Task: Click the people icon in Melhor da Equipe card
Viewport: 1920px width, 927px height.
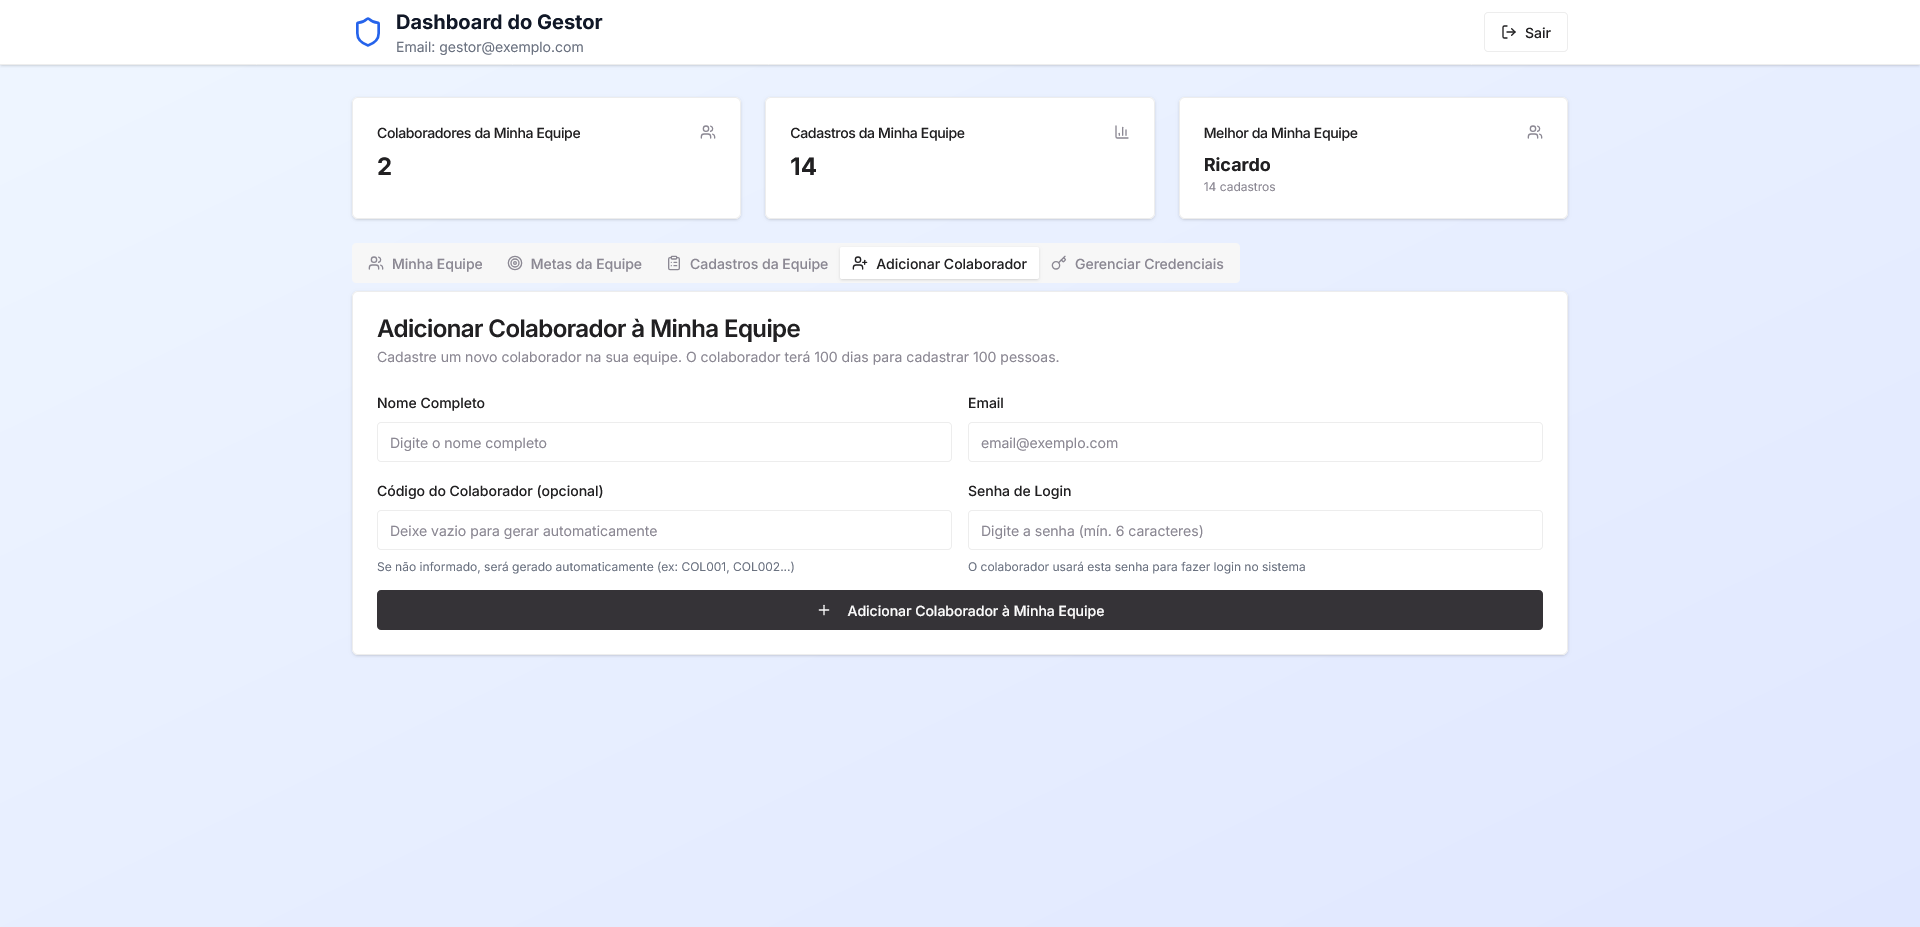Action: pyautogui.click(x=1534, y=132)
